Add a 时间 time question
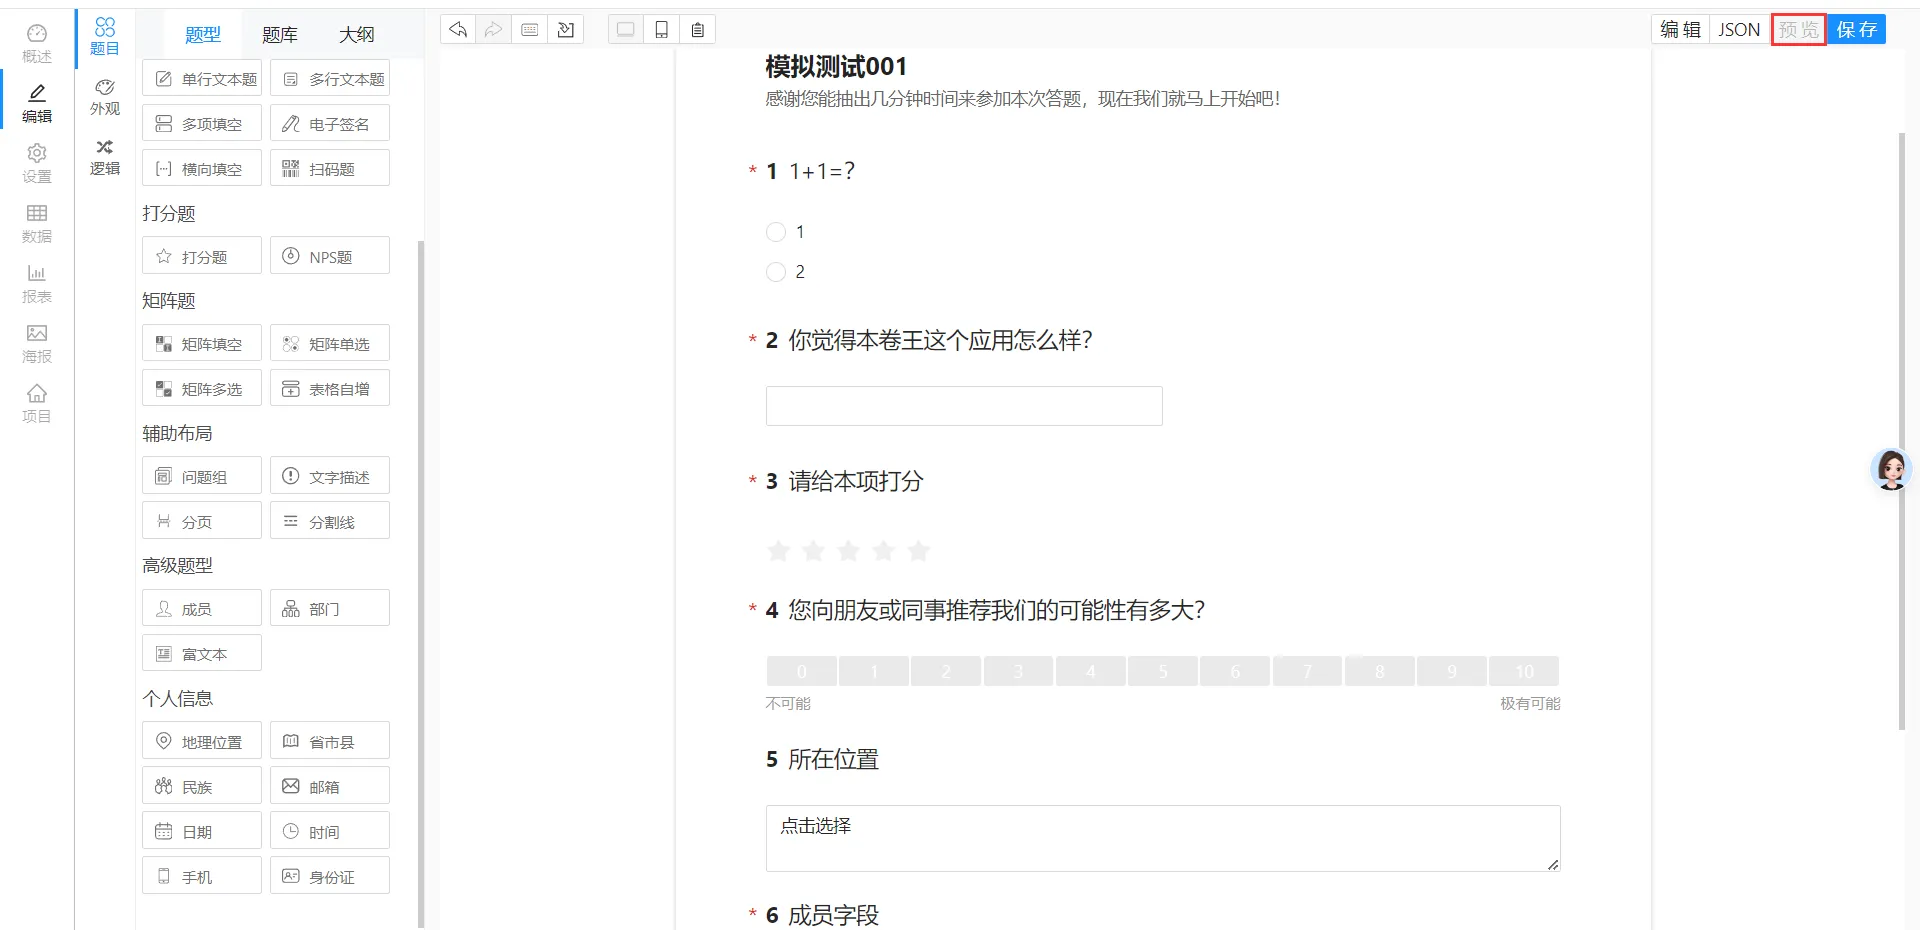This screenshot has height=930, width=1920. tap(330, 832)
